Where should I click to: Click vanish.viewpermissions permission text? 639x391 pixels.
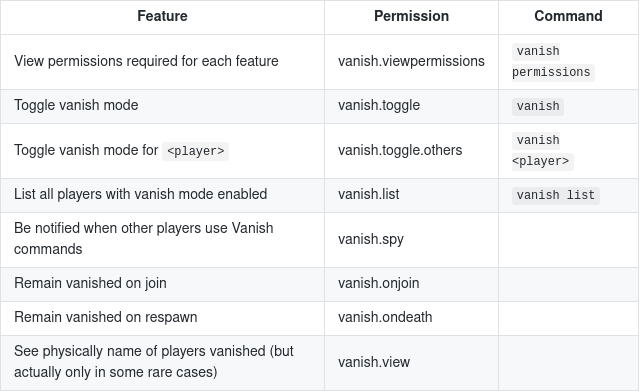pos(411,61)
